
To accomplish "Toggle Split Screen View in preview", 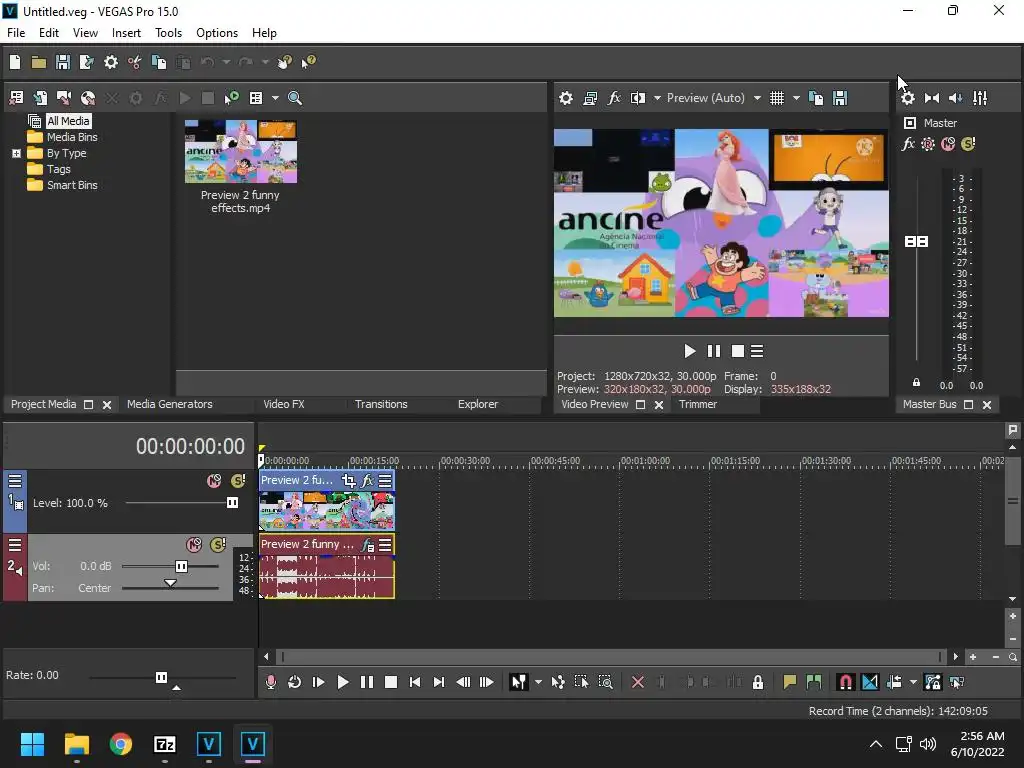I will tap(637, 98).
